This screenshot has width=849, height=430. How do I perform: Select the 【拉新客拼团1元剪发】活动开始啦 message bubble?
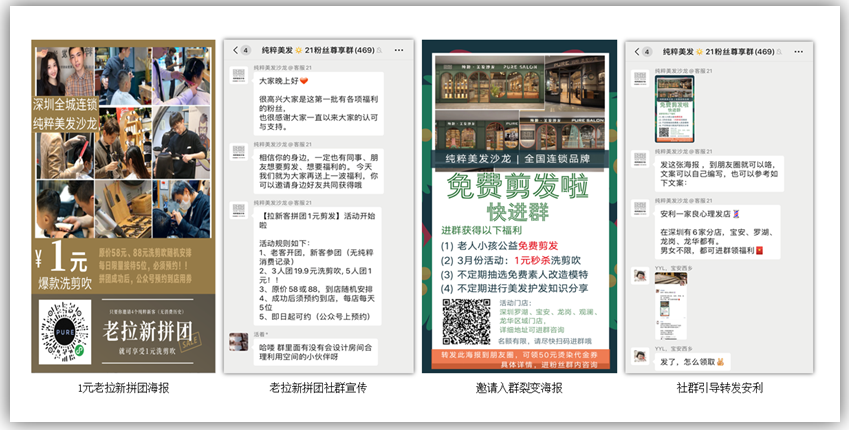click(318, 266)
